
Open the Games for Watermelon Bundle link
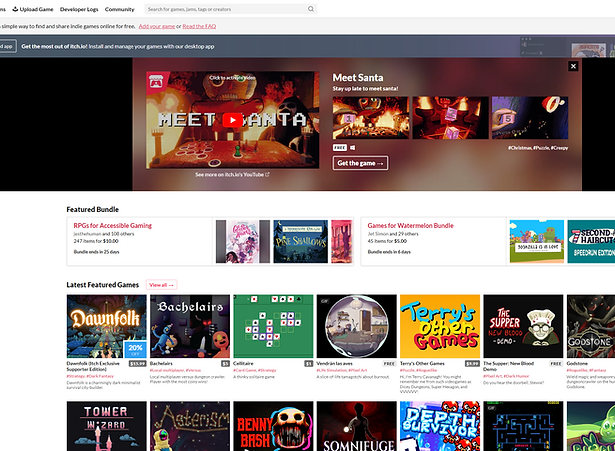click(410, 226)
